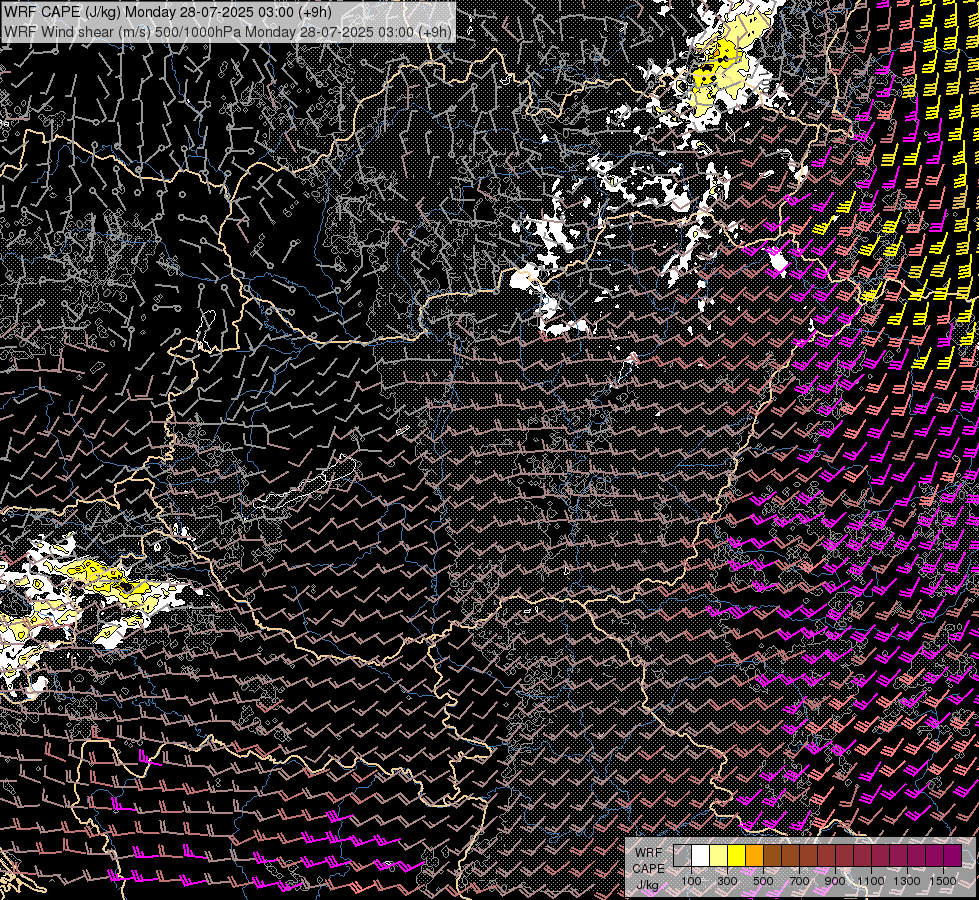Click the J/kg legend unit label
The width and height of the screenshot is (979, 900).
tap(648, 885)
